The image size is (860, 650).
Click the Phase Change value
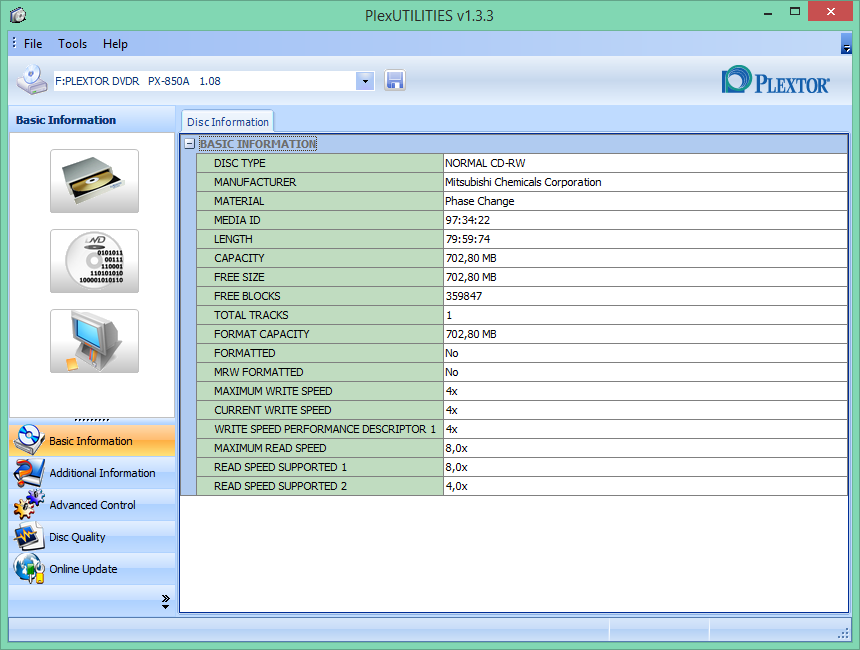point(479,201)
